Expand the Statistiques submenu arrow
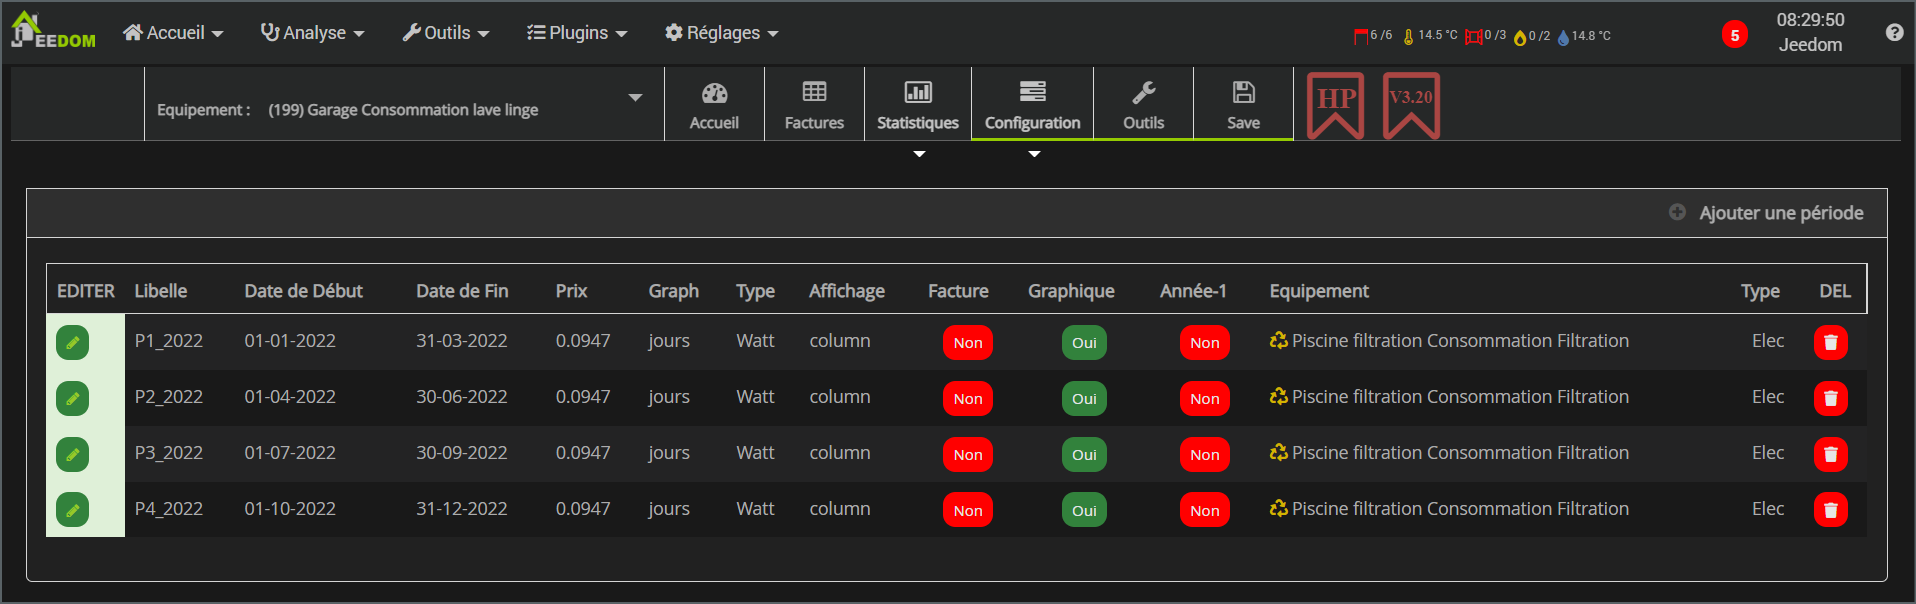The width and height of the screenshot is (1916, 604). [919, 154]
